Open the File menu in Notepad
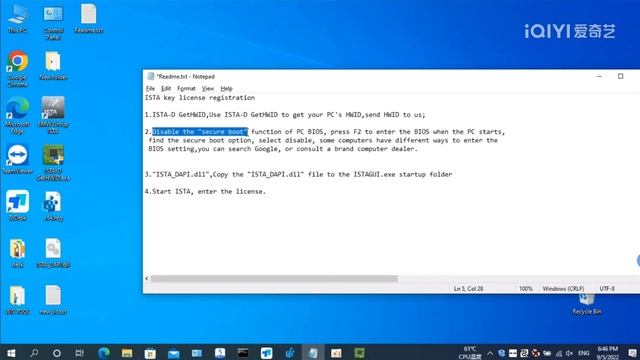Screen dimensions: 640x360 point(150,89)
